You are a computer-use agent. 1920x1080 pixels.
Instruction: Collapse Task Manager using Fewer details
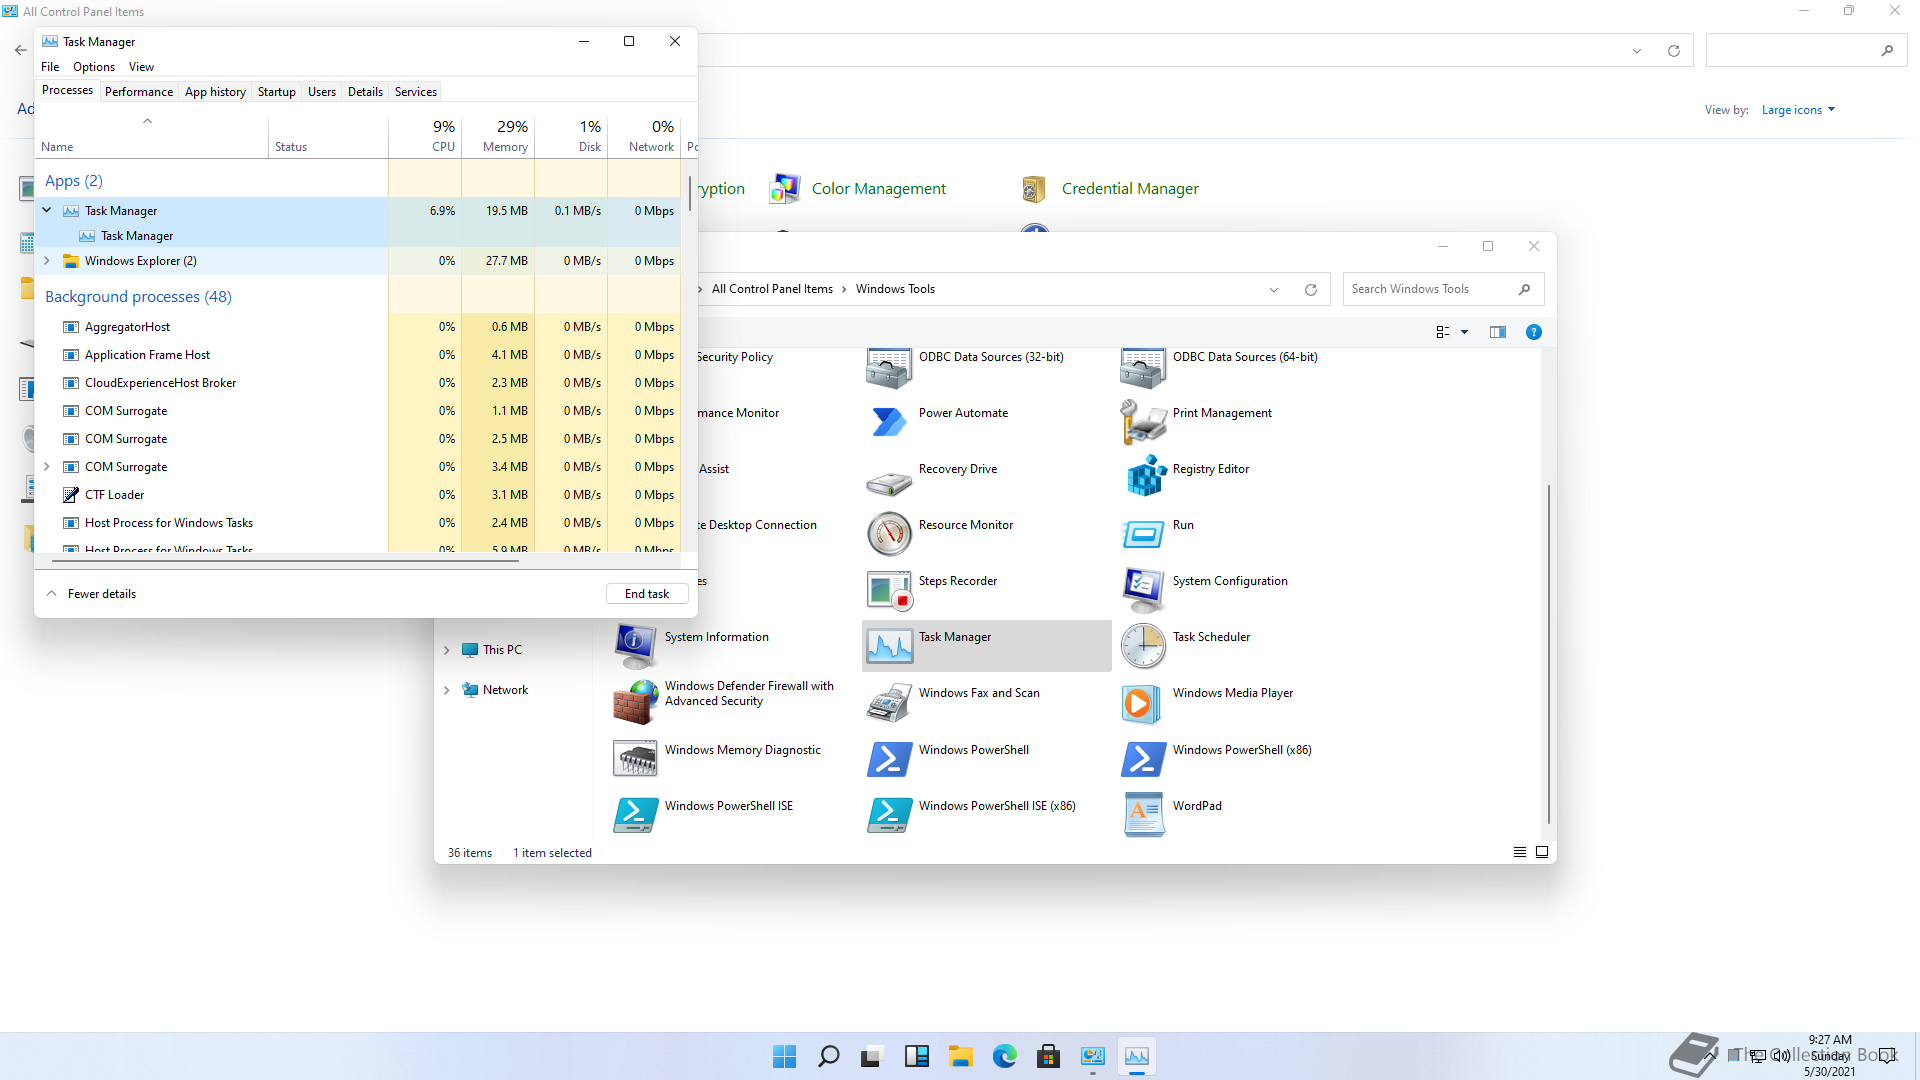point(91,594)
